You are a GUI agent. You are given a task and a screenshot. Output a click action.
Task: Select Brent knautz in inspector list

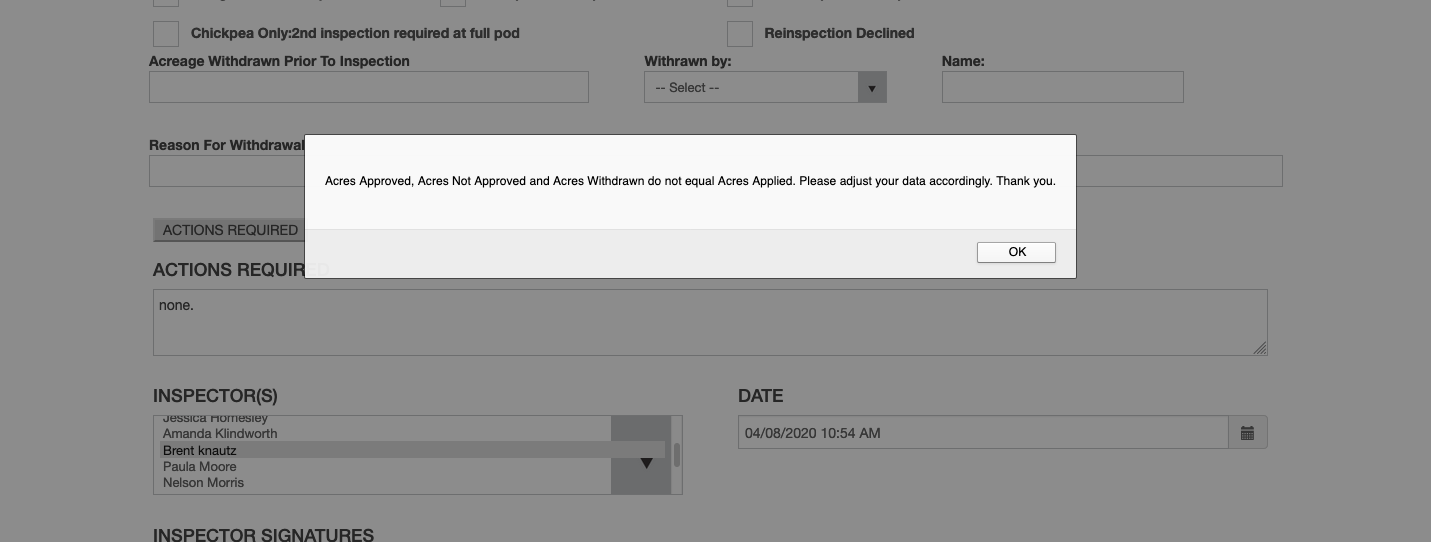point(200,450)
